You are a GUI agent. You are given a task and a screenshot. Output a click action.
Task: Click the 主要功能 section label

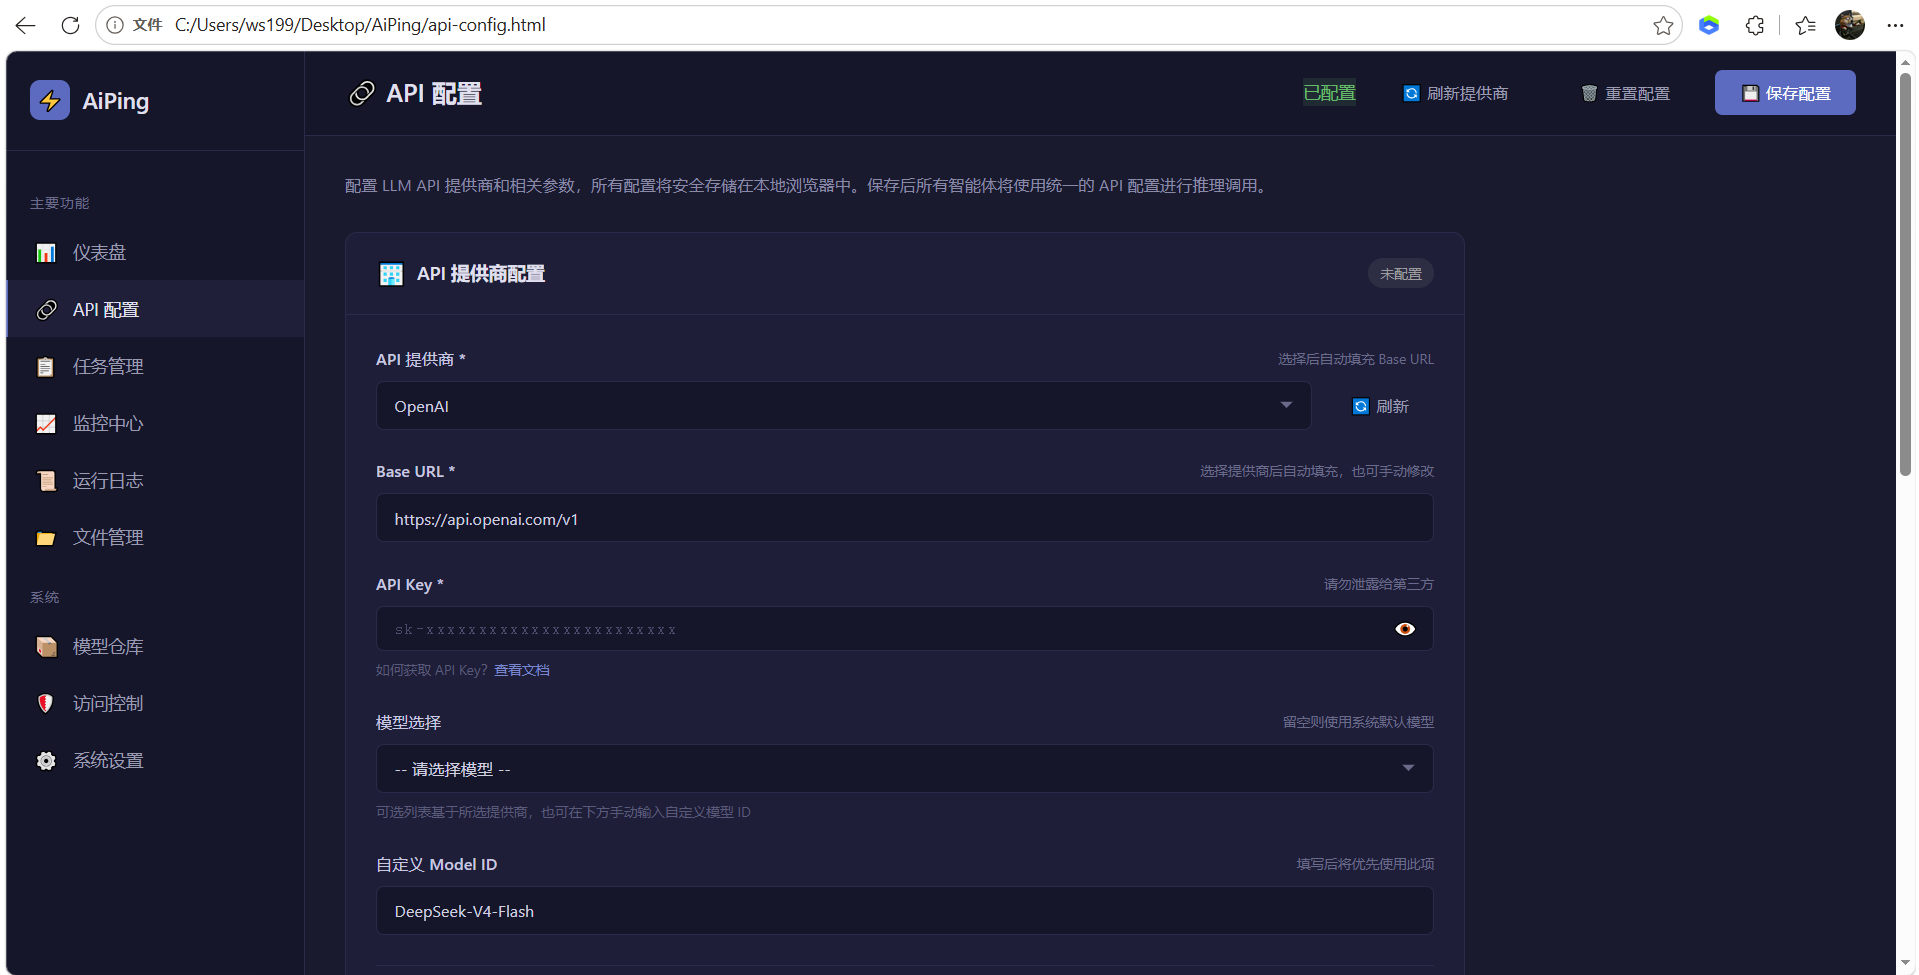(x=60, y=203)
